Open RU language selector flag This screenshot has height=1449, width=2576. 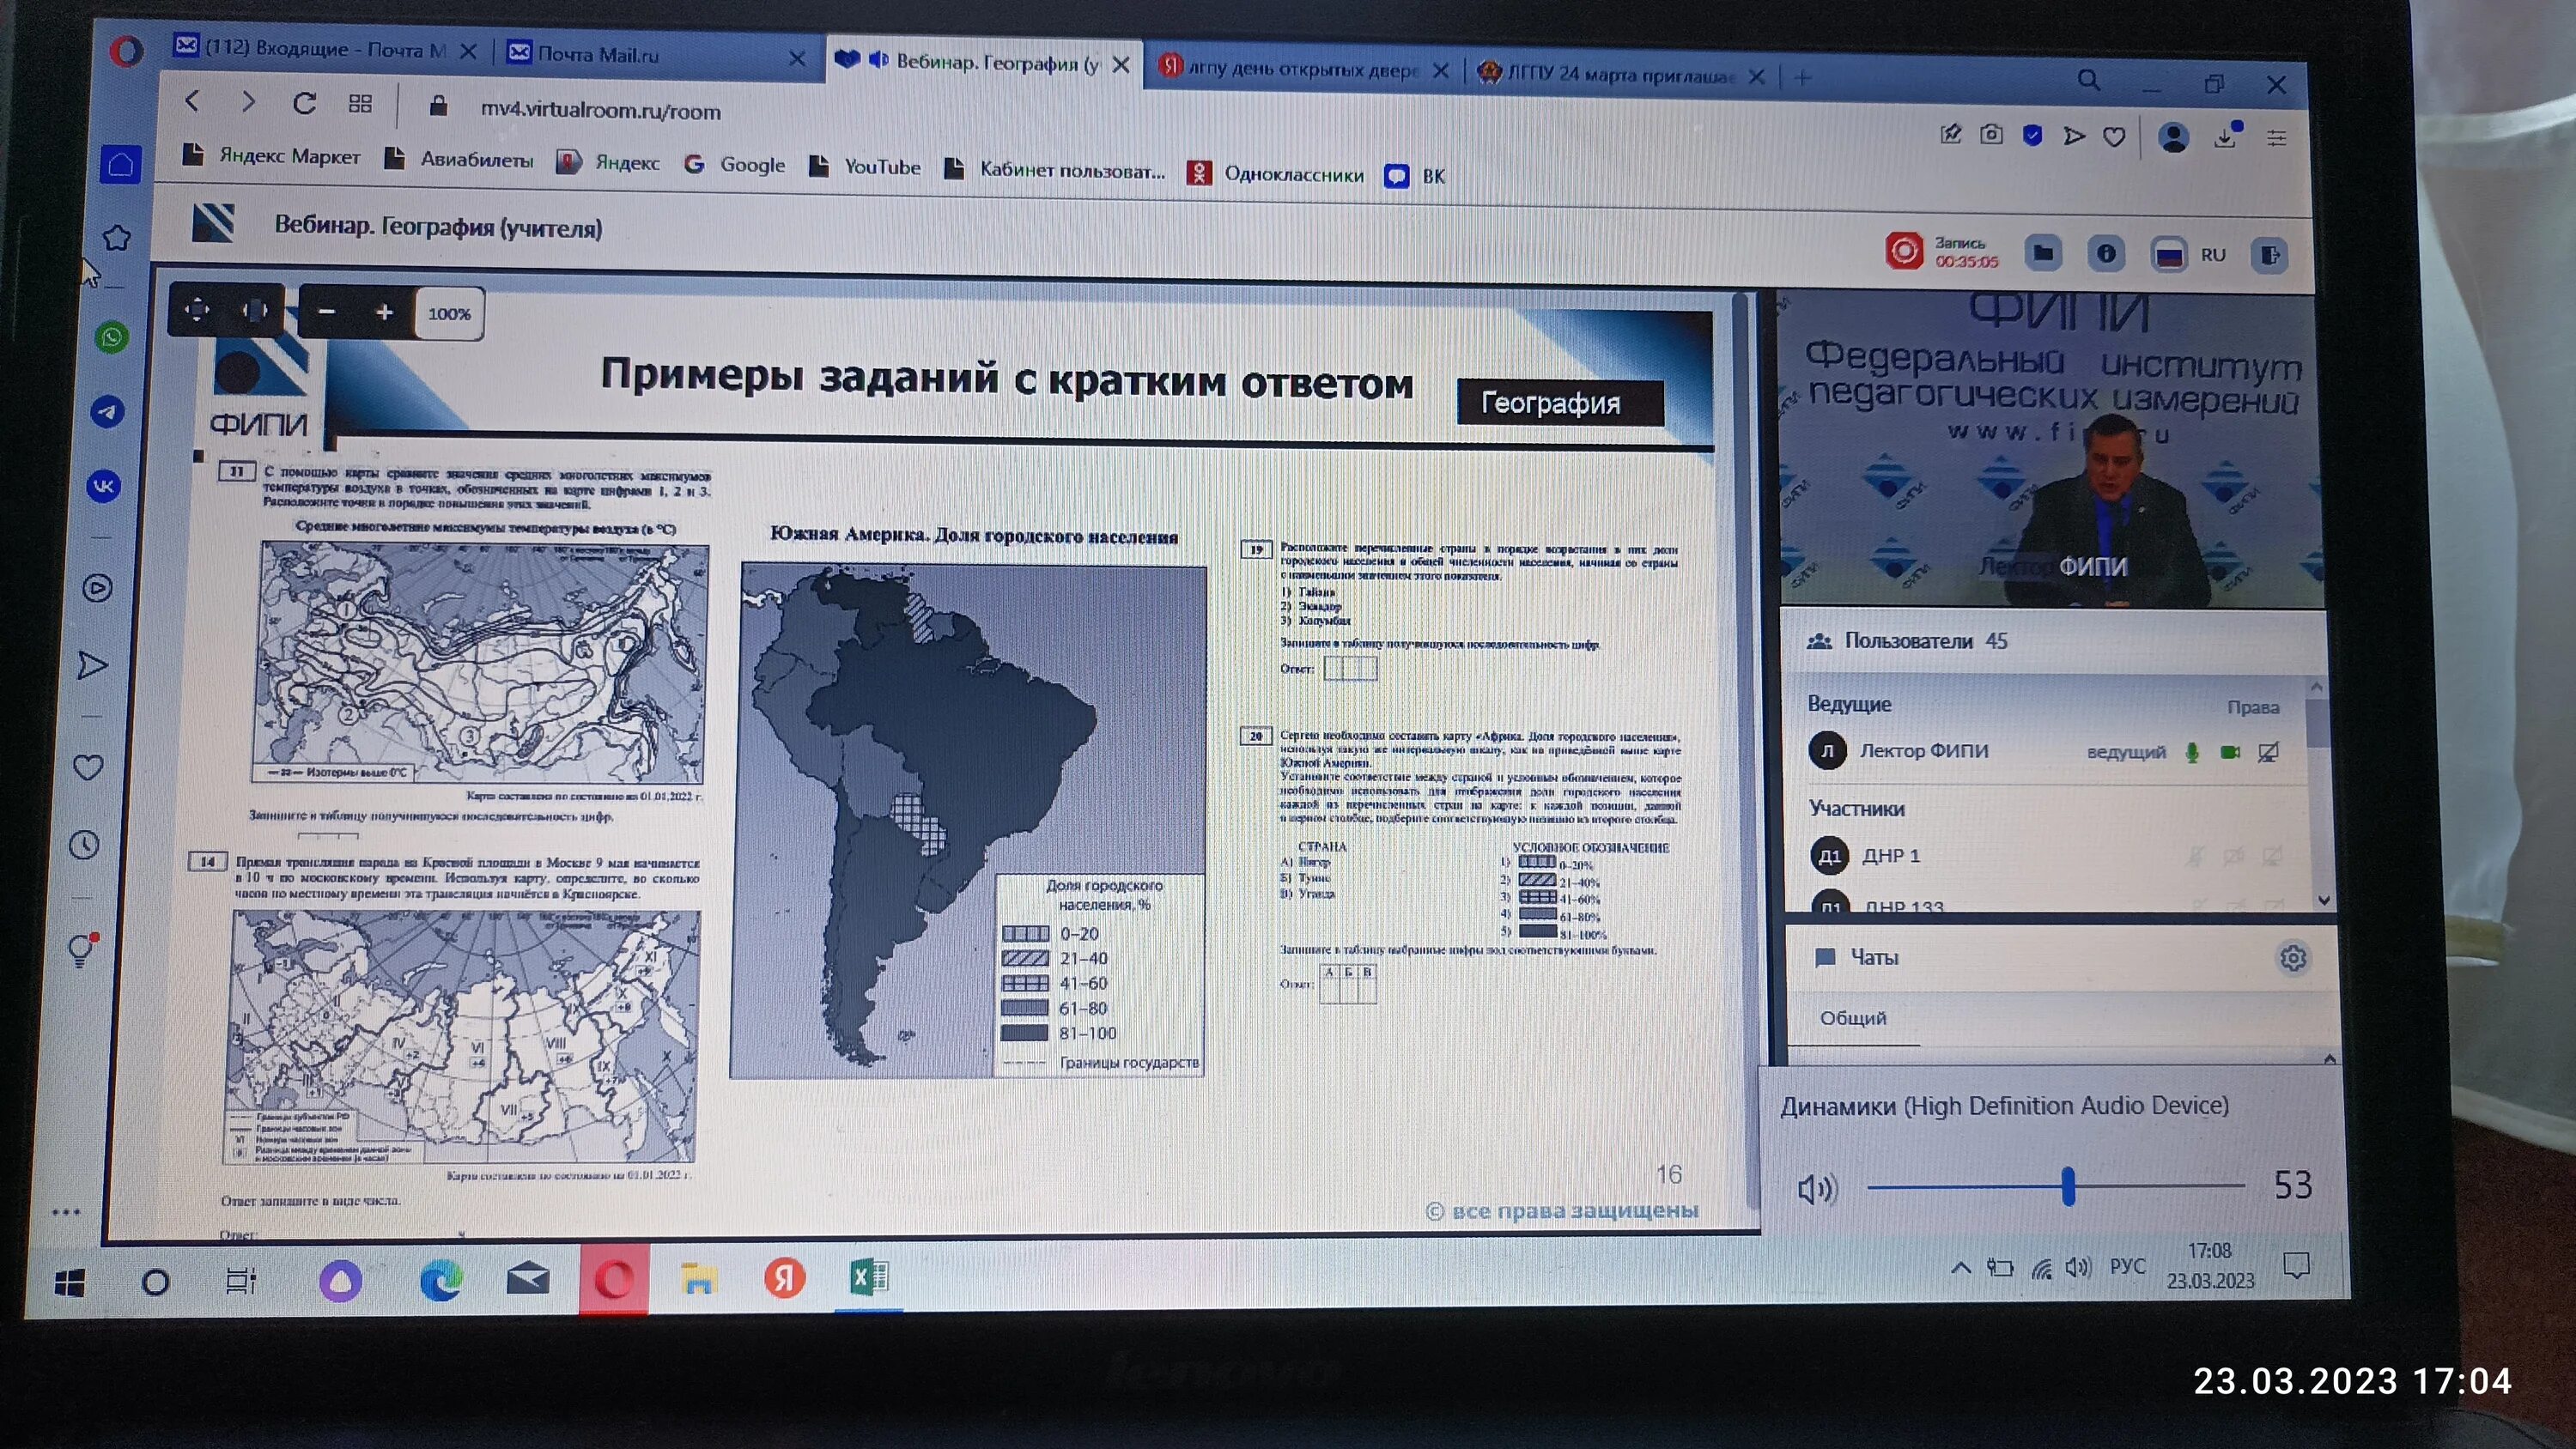(2169, 254)
